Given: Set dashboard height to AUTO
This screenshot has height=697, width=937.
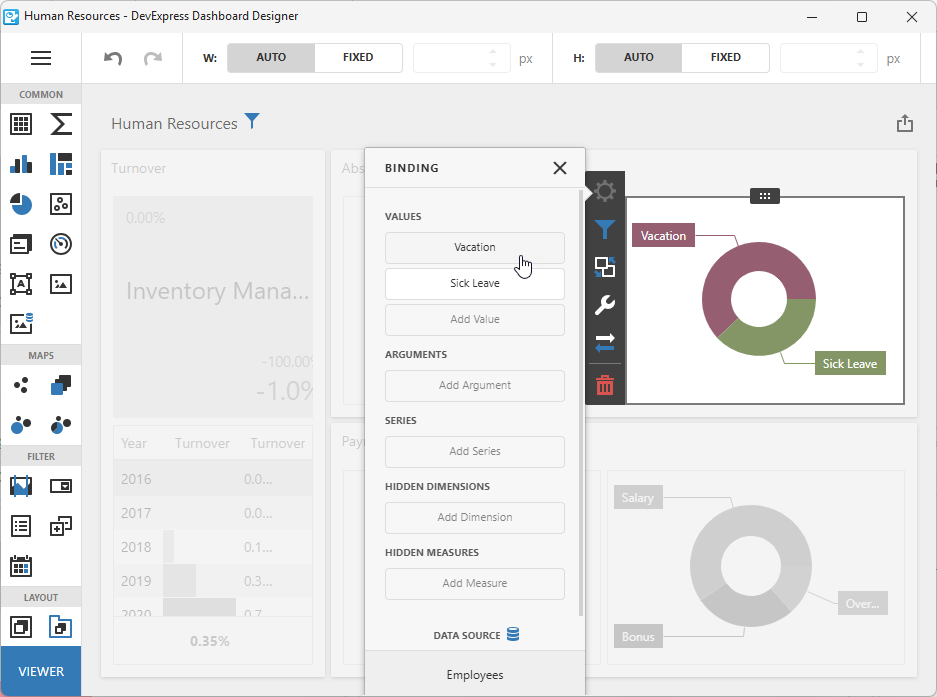Looking at the screenshot, I should [637, 57].
